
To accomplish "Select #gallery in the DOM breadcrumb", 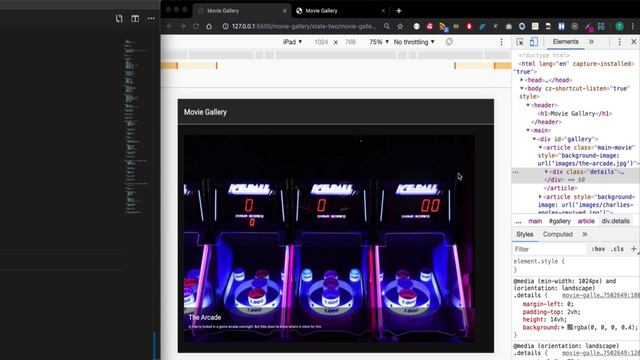I will (560, 221).
